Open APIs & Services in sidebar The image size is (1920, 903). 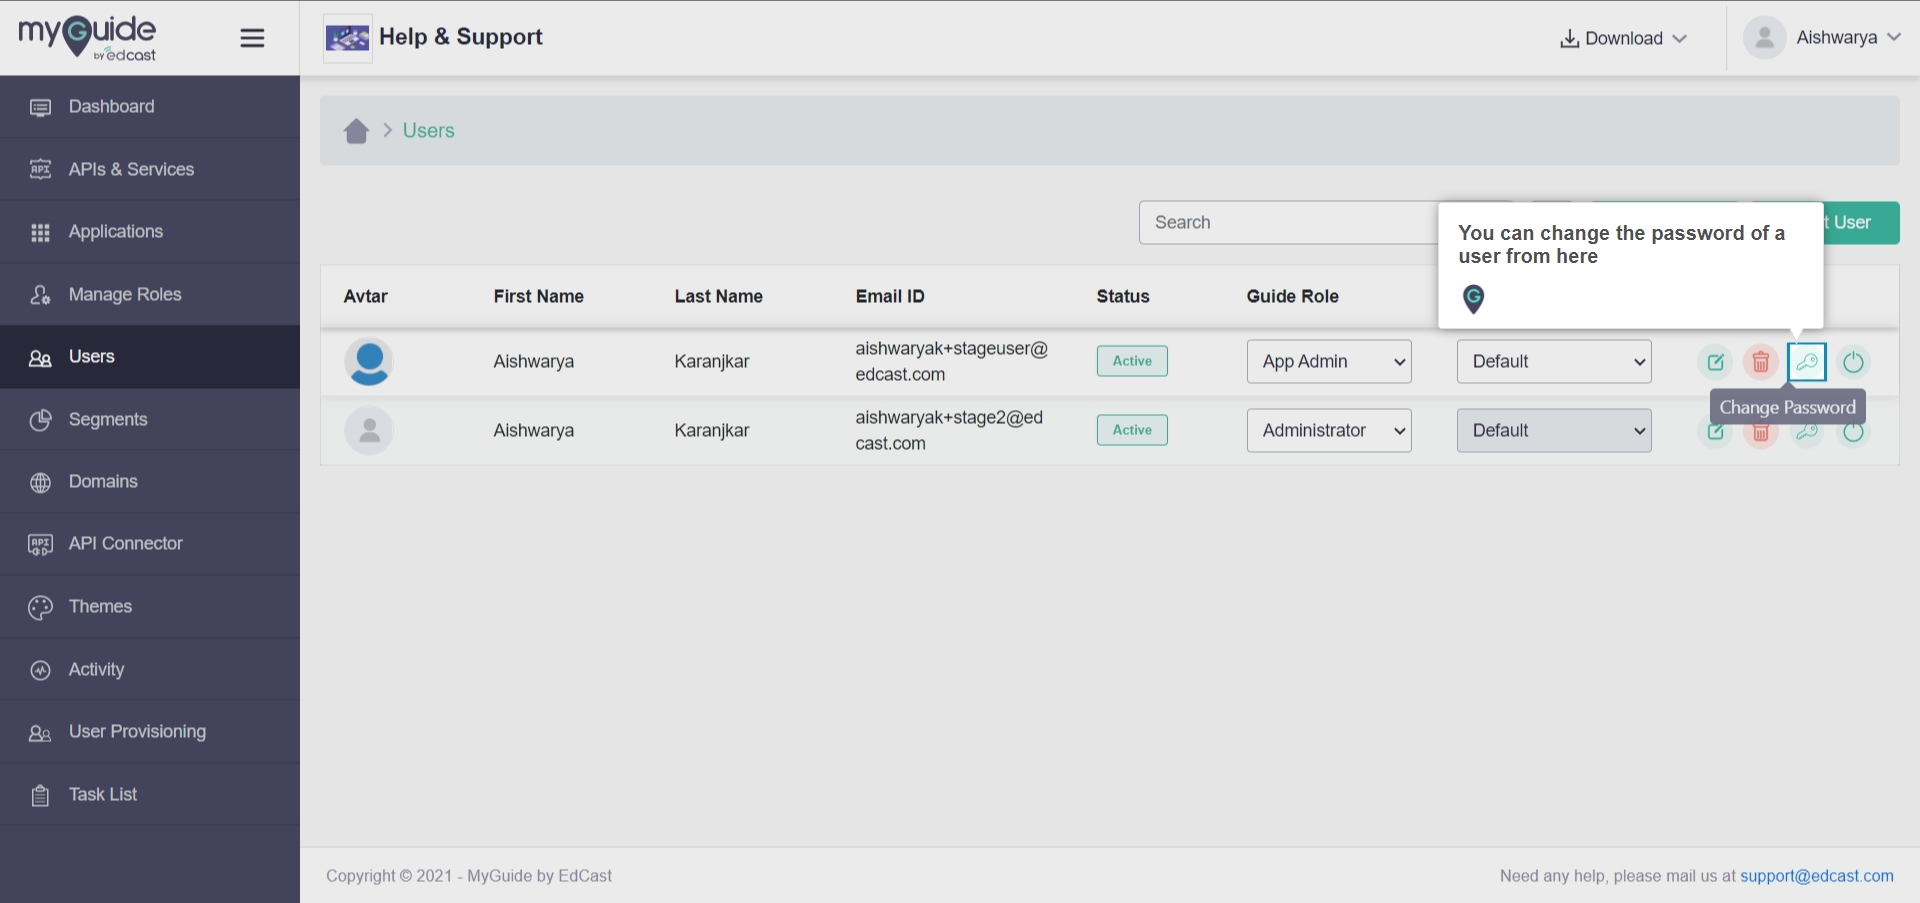coord(150,169)
